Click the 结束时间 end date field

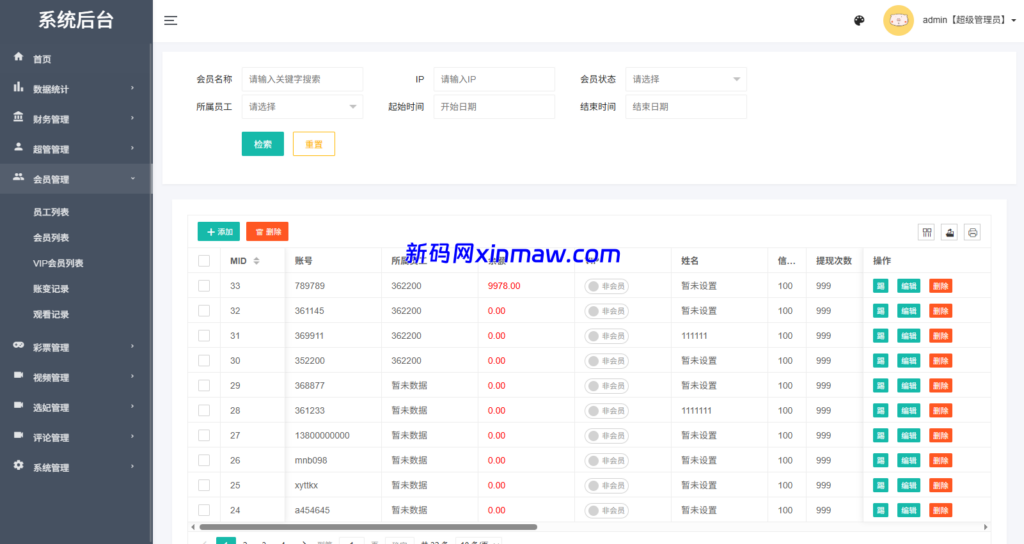[686, 106]
